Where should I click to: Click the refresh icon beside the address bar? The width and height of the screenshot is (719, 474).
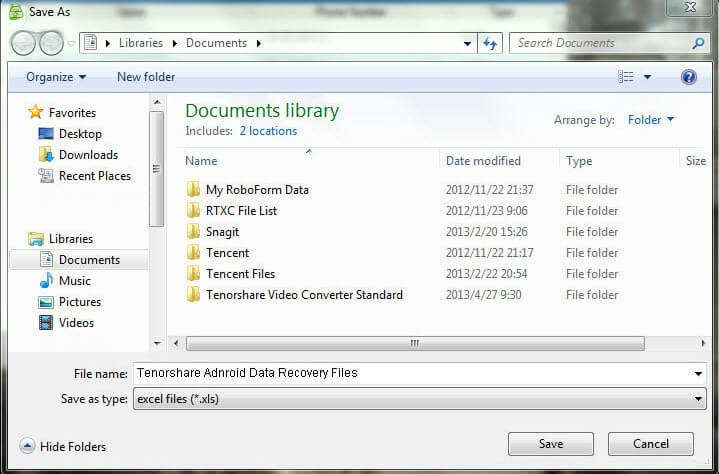pyautogui.click(x=490, y=44)
